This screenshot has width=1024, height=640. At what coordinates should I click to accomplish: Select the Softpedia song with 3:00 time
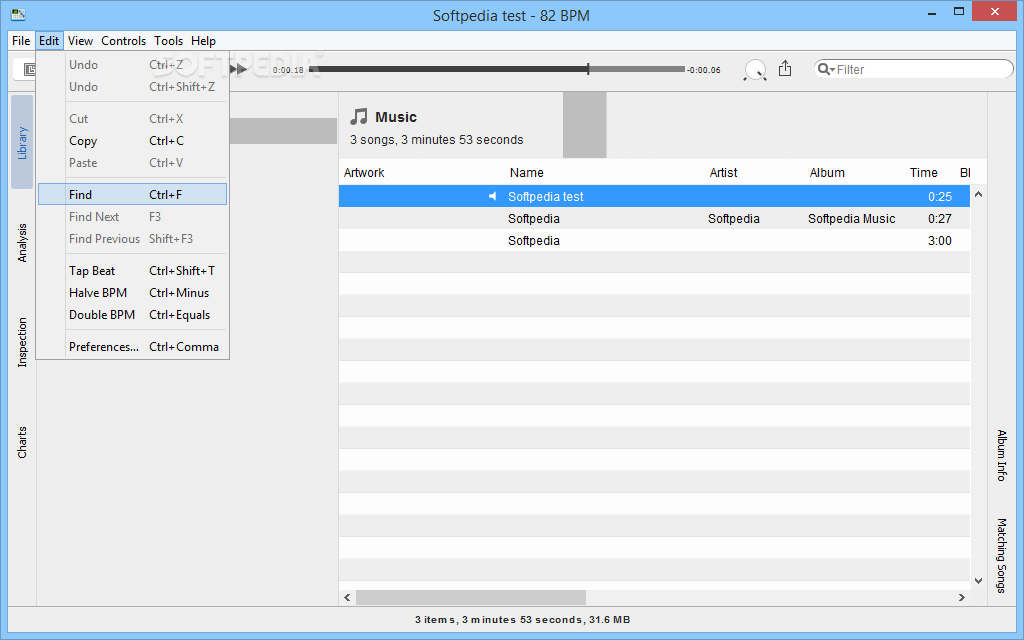coord(654,240)
